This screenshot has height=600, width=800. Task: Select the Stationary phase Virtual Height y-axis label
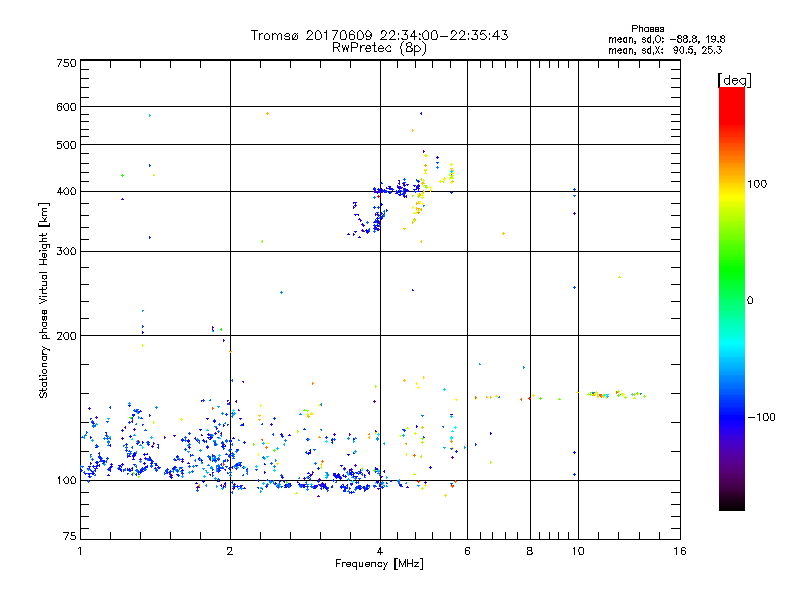[44, 300]
